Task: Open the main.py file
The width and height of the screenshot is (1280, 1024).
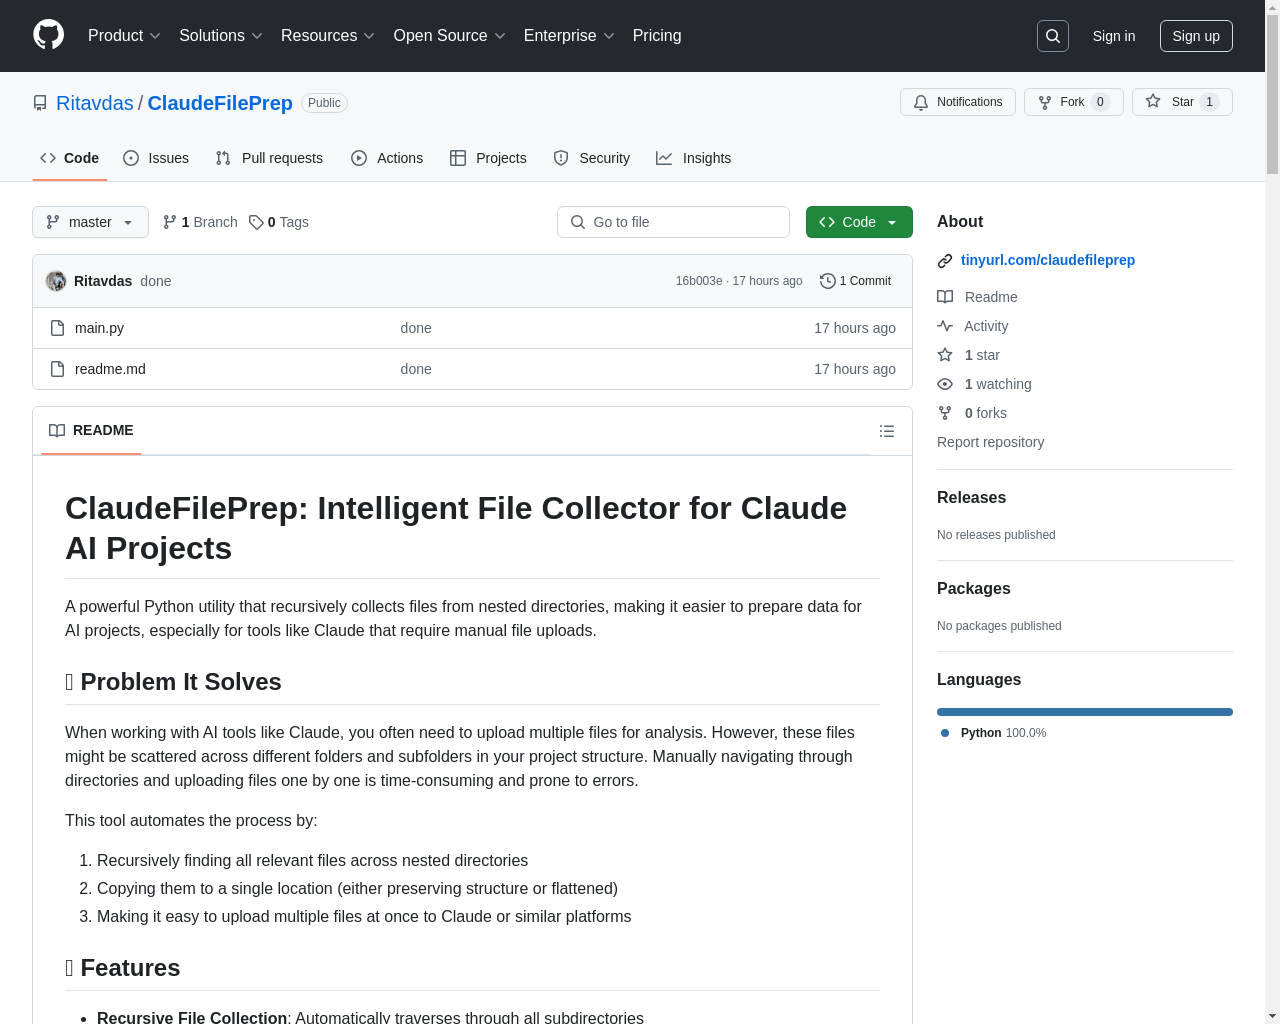Action: (x=100, y=328)
